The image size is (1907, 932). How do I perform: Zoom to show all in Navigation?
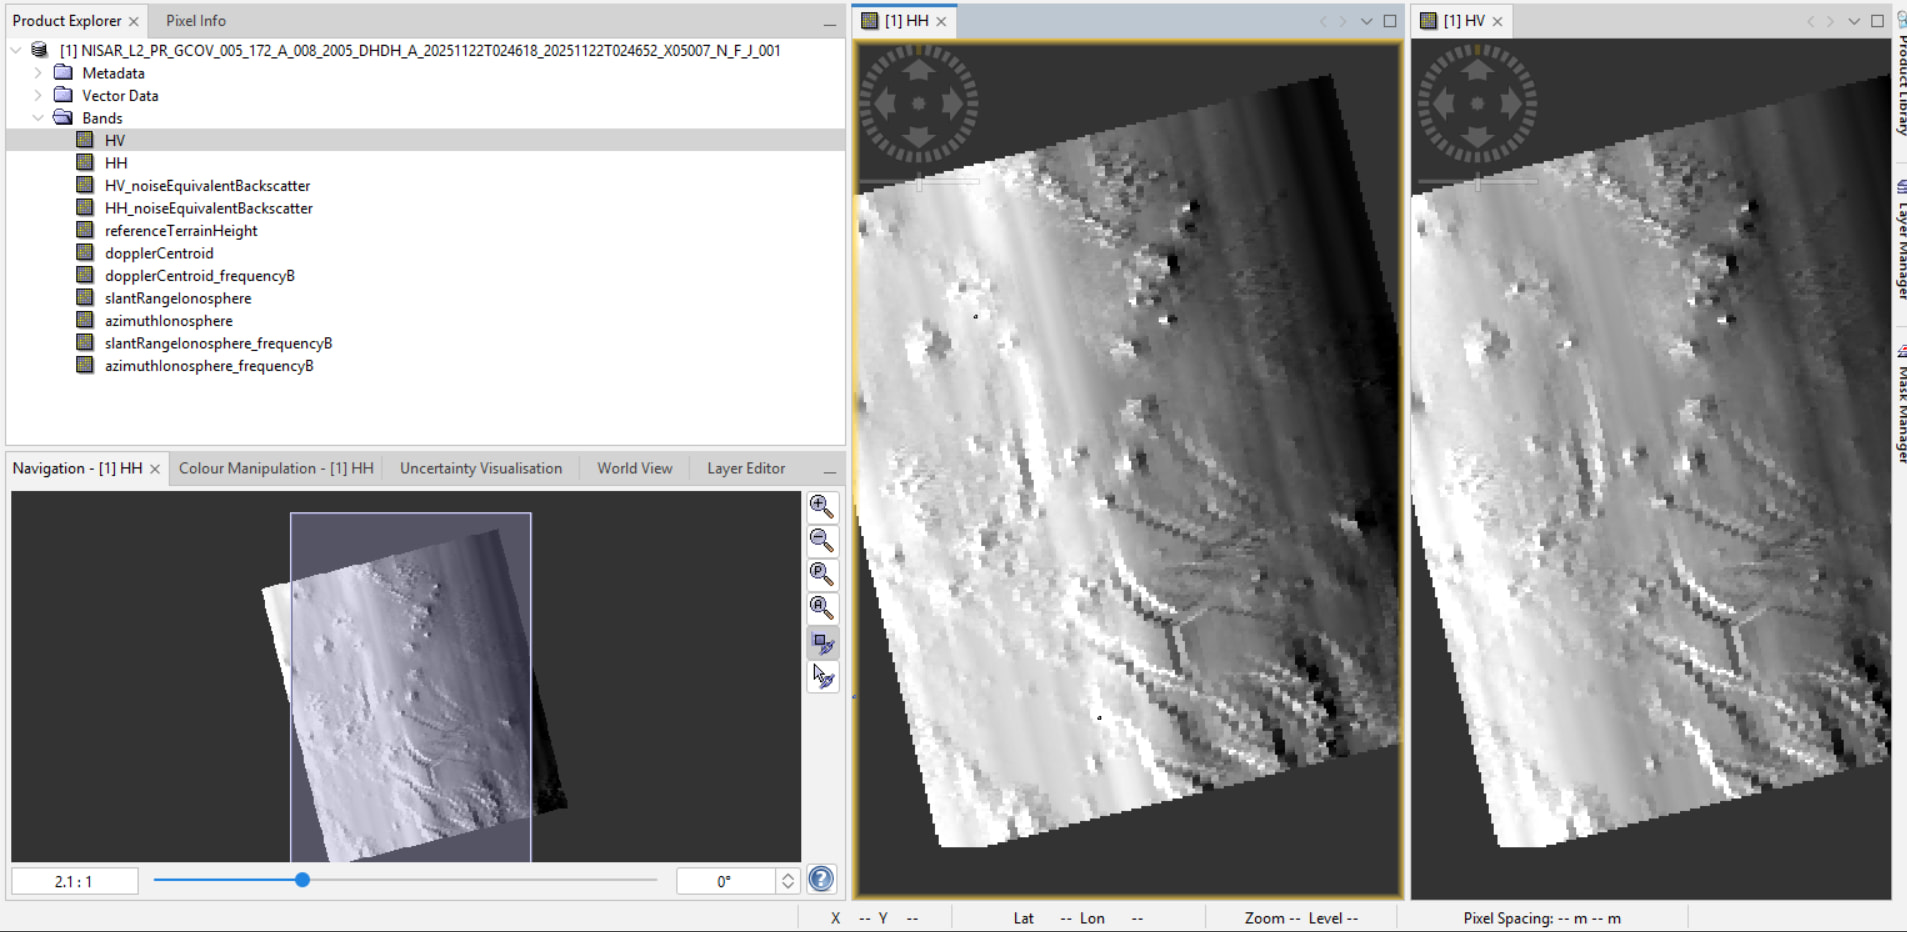pyautogui.click(x=821, y=608)
